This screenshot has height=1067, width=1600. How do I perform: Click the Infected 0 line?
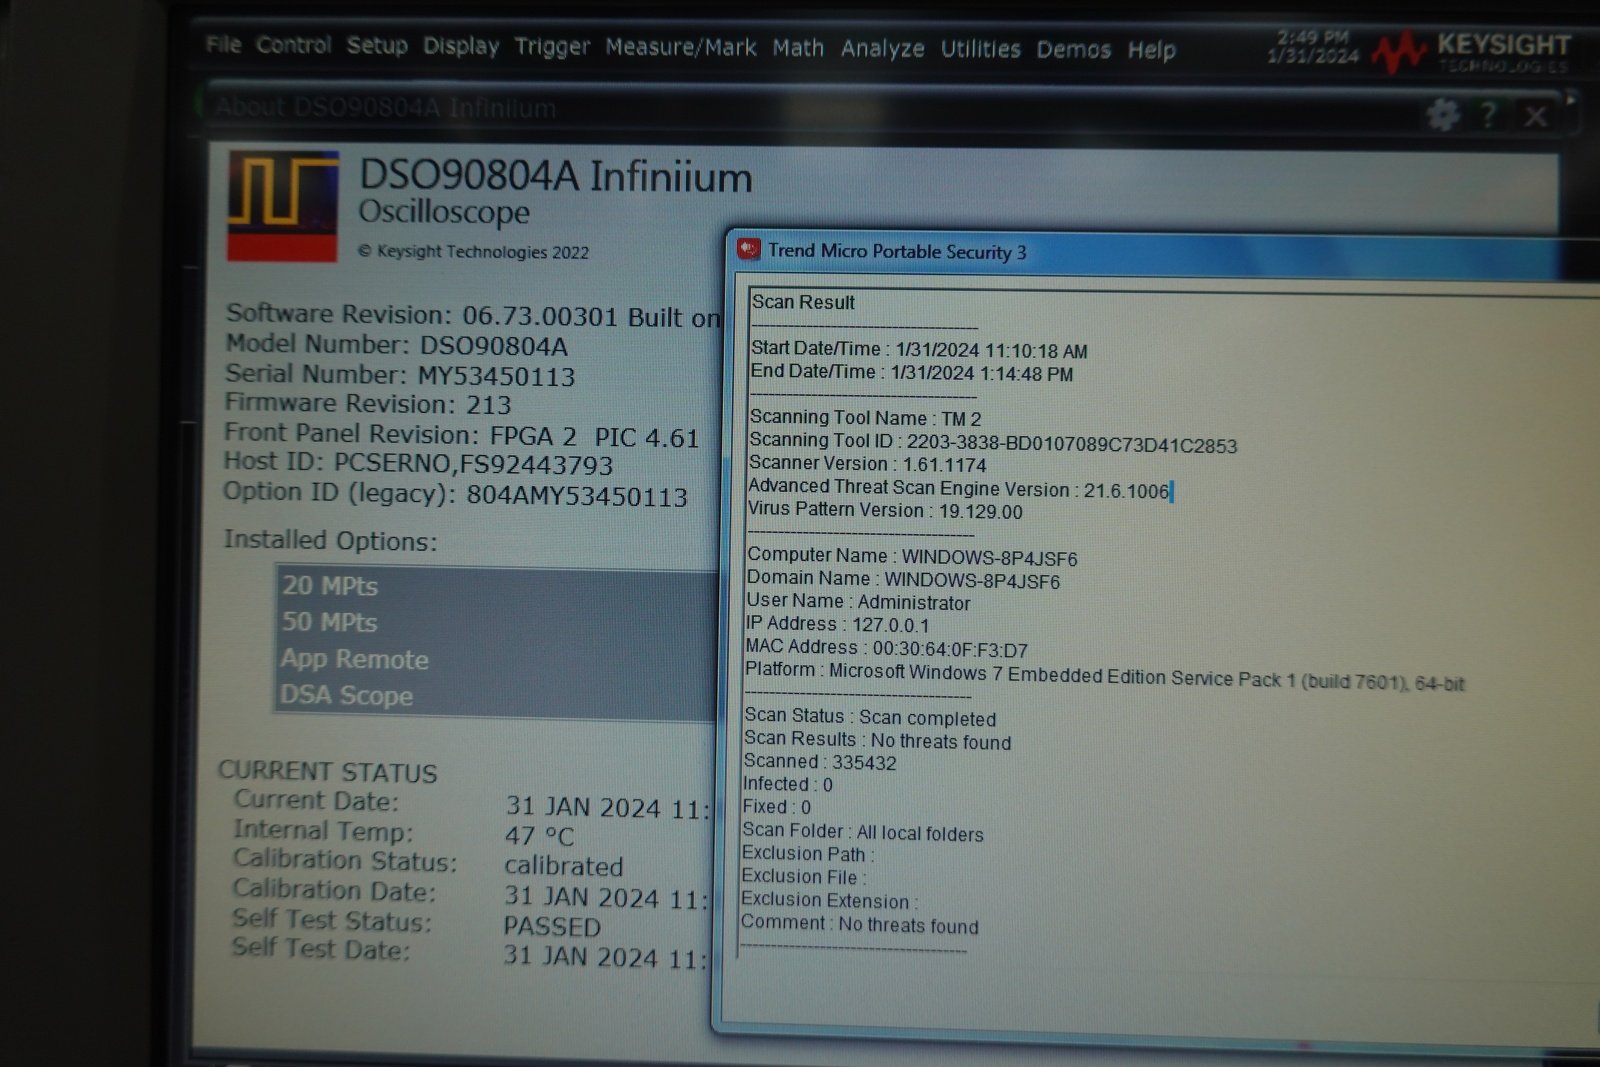[788, 784]
